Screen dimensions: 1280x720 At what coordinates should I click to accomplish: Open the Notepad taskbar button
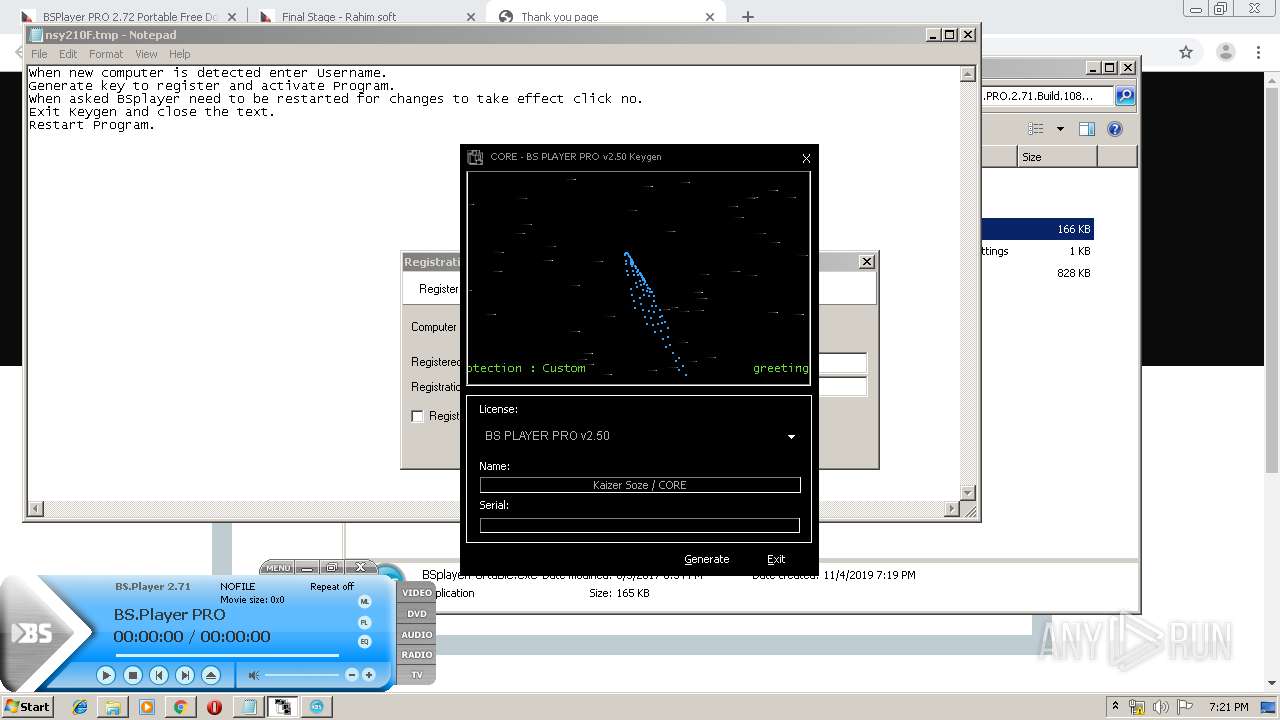coord(248,707)
